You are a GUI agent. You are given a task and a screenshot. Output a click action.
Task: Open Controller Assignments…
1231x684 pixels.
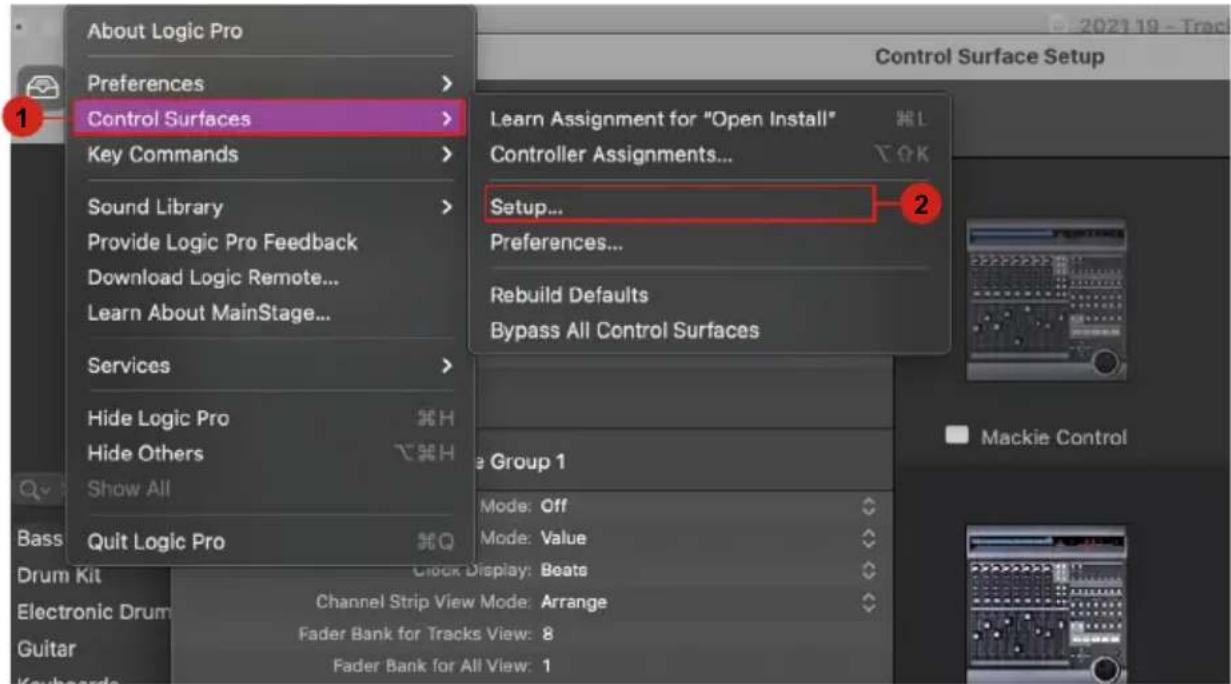pos(708,155)
